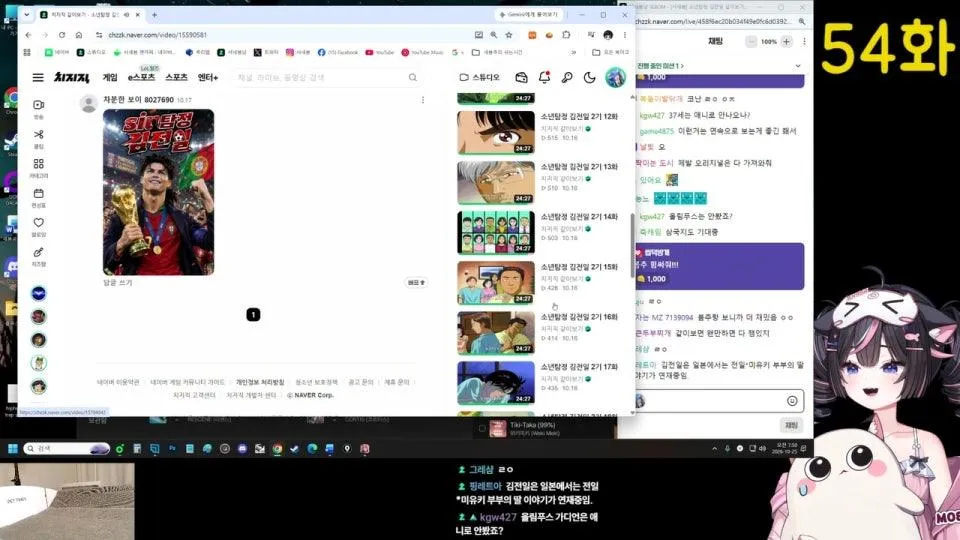The image size is (960, 540).
Task: Open the Windows Start menu
Action: (13, 449)
